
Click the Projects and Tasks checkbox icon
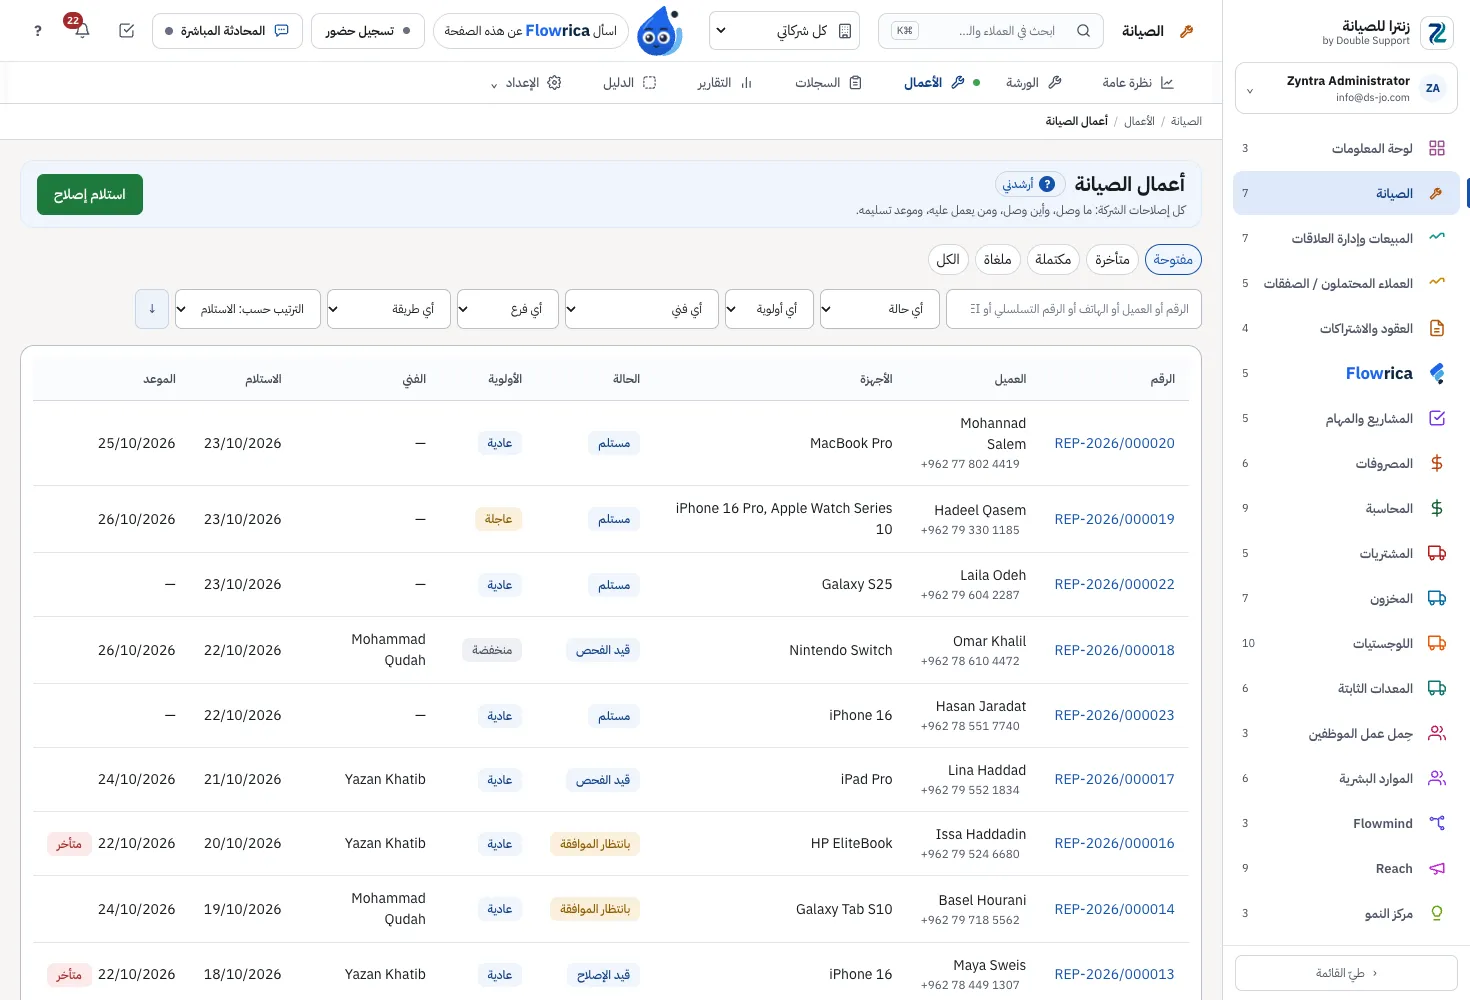coord(1437,418)
